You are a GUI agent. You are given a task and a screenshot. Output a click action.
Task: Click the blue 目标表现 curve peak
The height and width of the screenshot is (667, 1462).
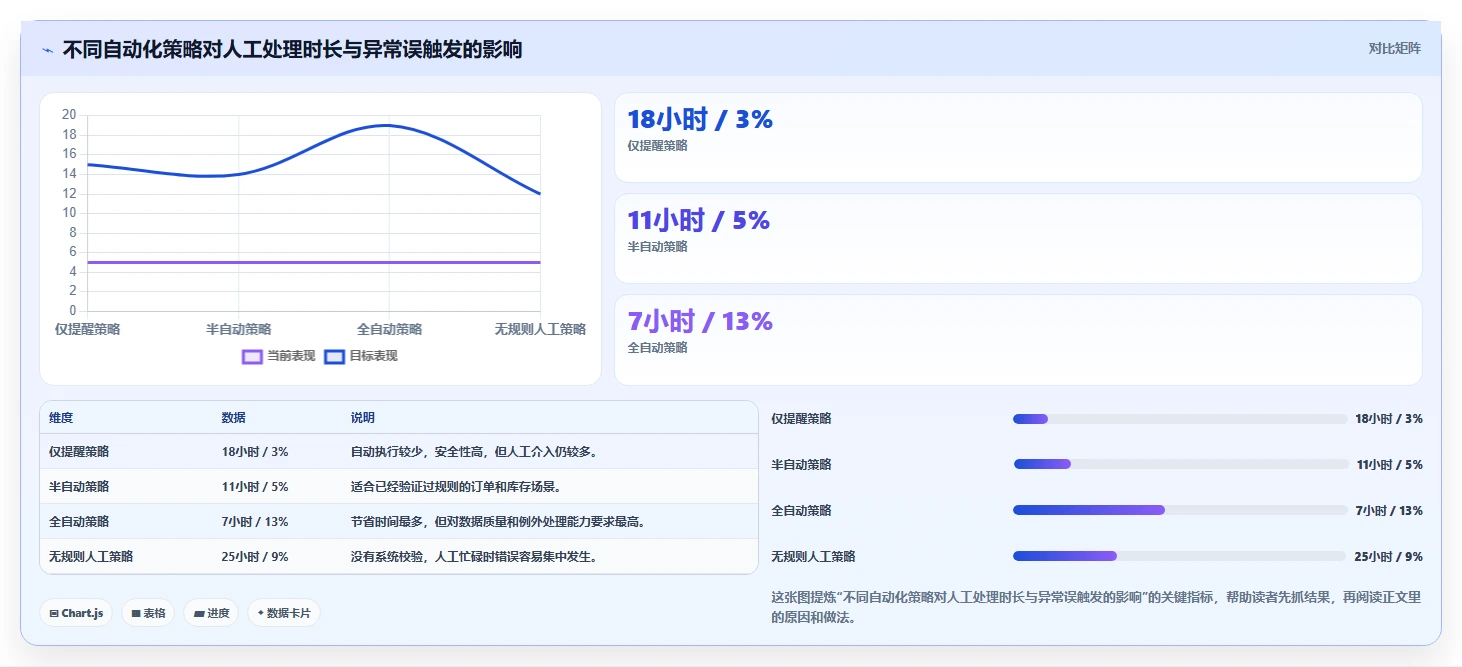click(386, 125)
